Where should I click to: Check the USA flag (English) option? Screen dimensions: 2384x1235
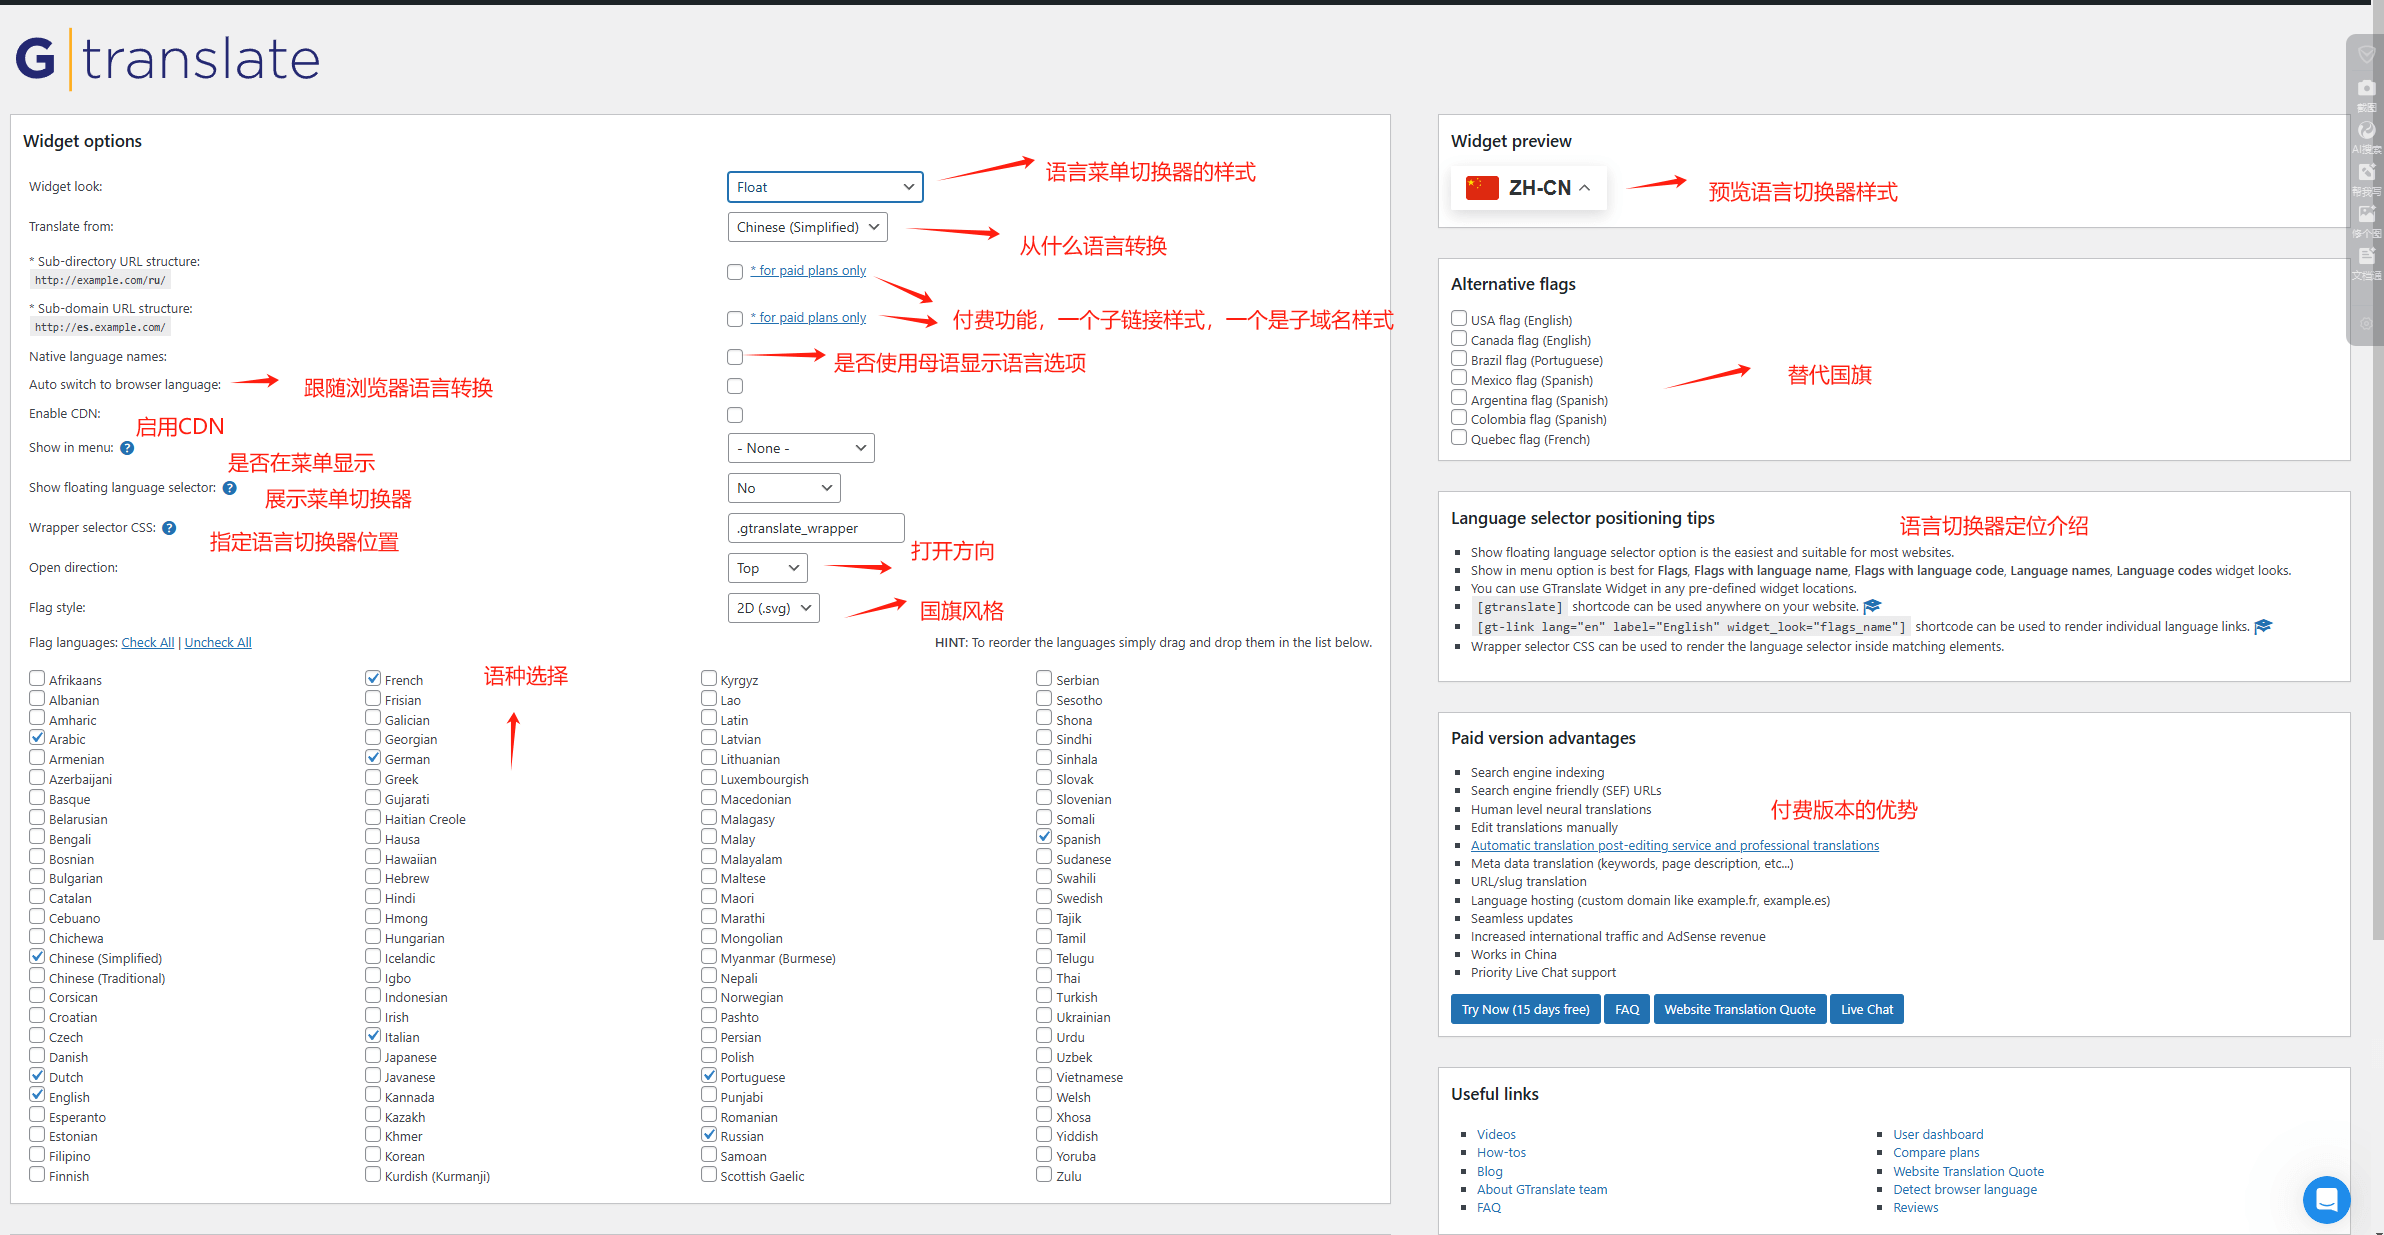coord(1459,318)
